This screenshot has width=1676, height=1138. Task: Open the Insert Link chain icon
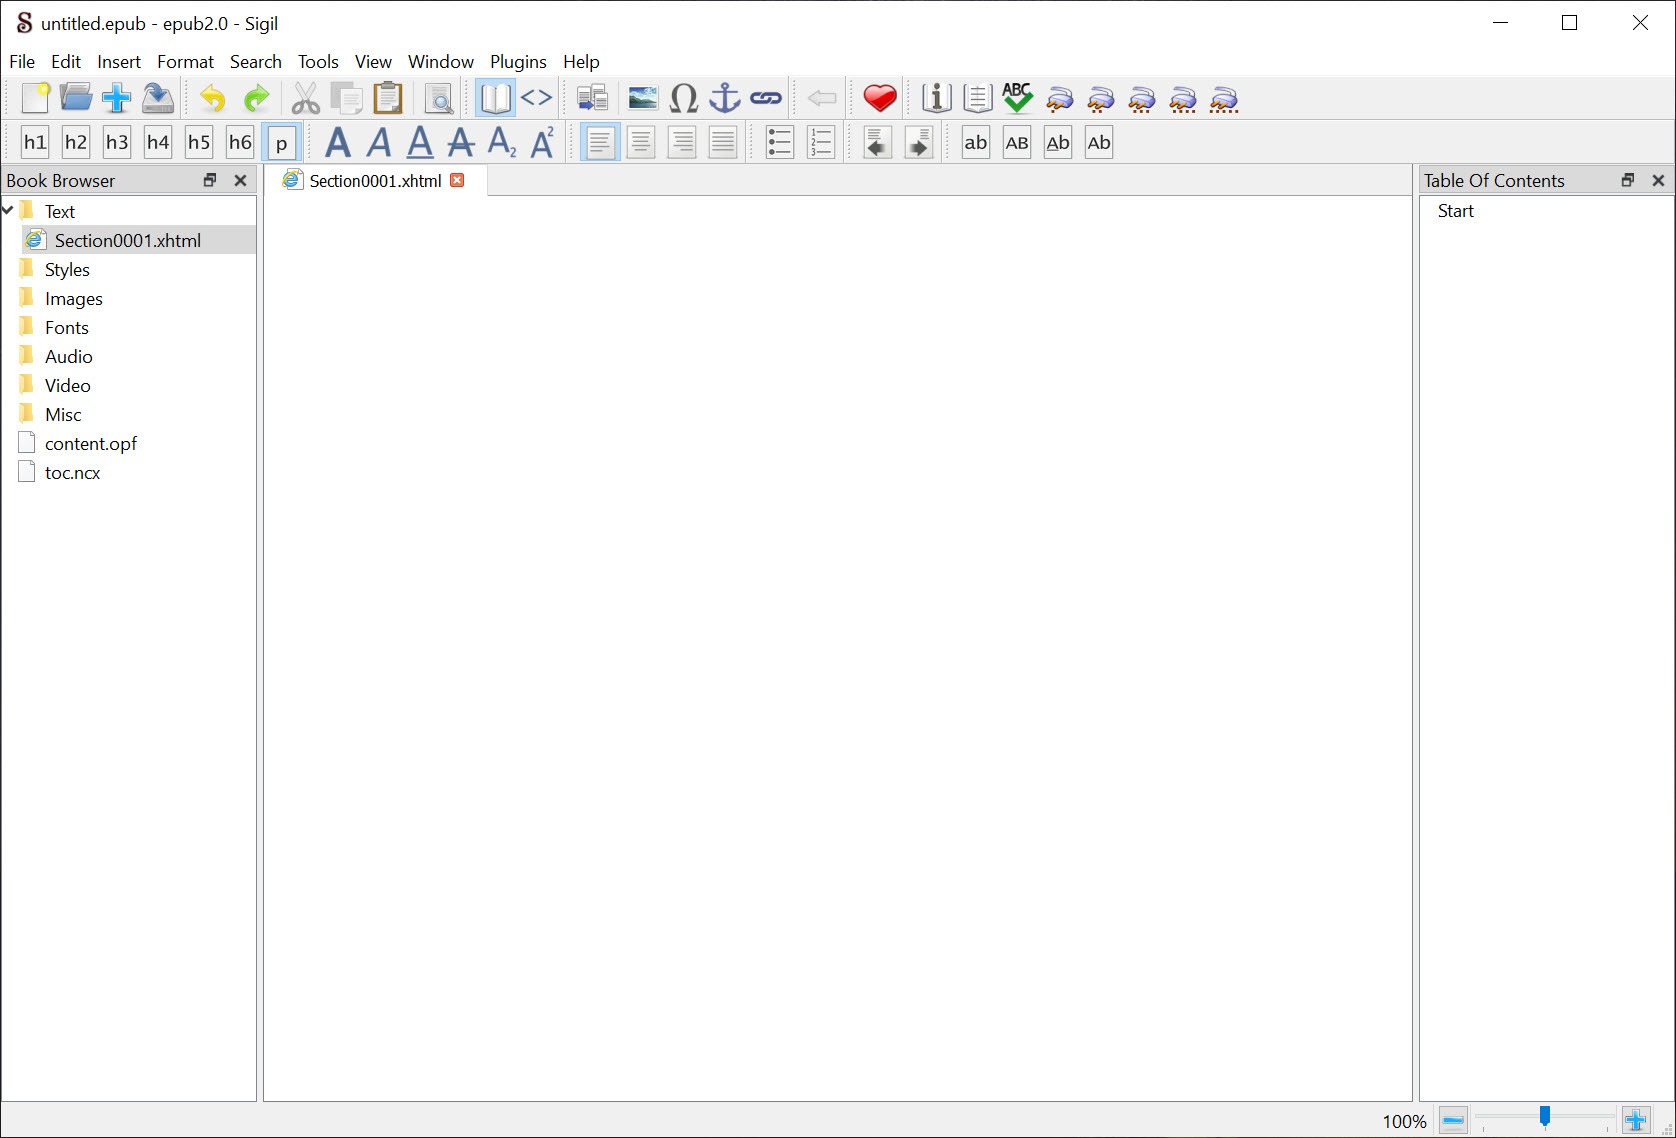point(766,98)
